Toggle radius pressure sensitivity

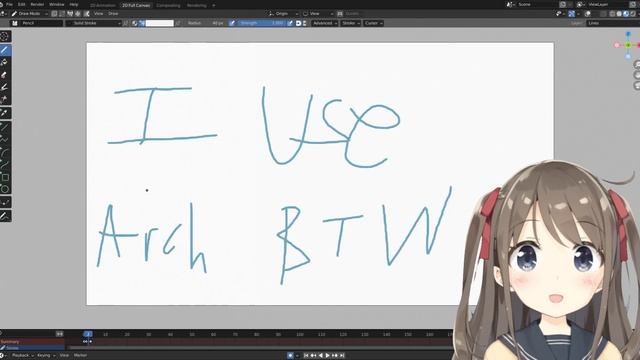232,23
